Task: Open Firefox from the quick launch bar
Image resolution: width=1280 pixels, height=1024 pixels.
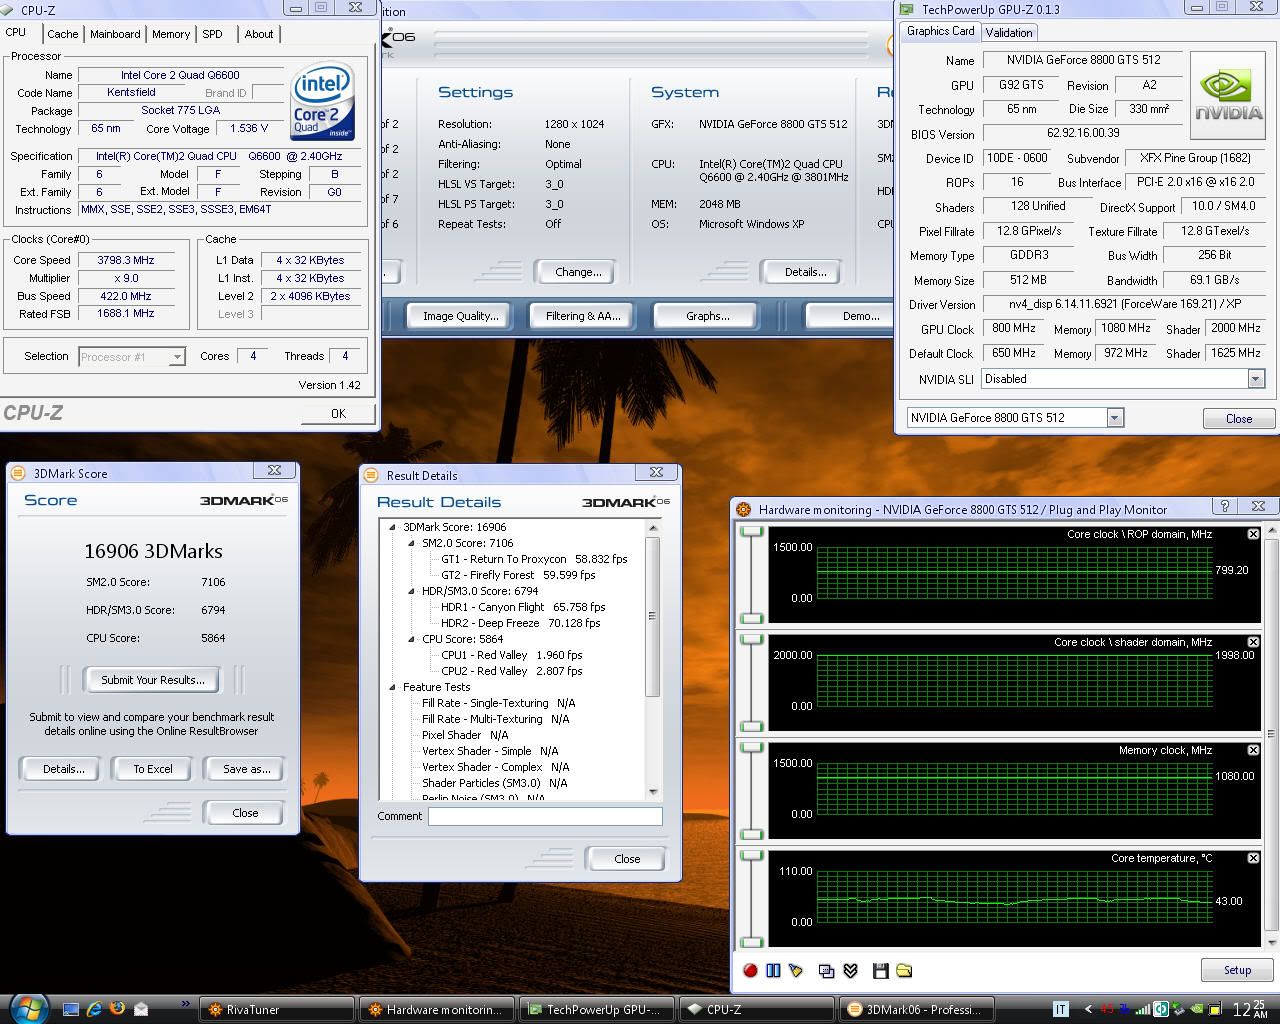Action: pos(117,1009)
